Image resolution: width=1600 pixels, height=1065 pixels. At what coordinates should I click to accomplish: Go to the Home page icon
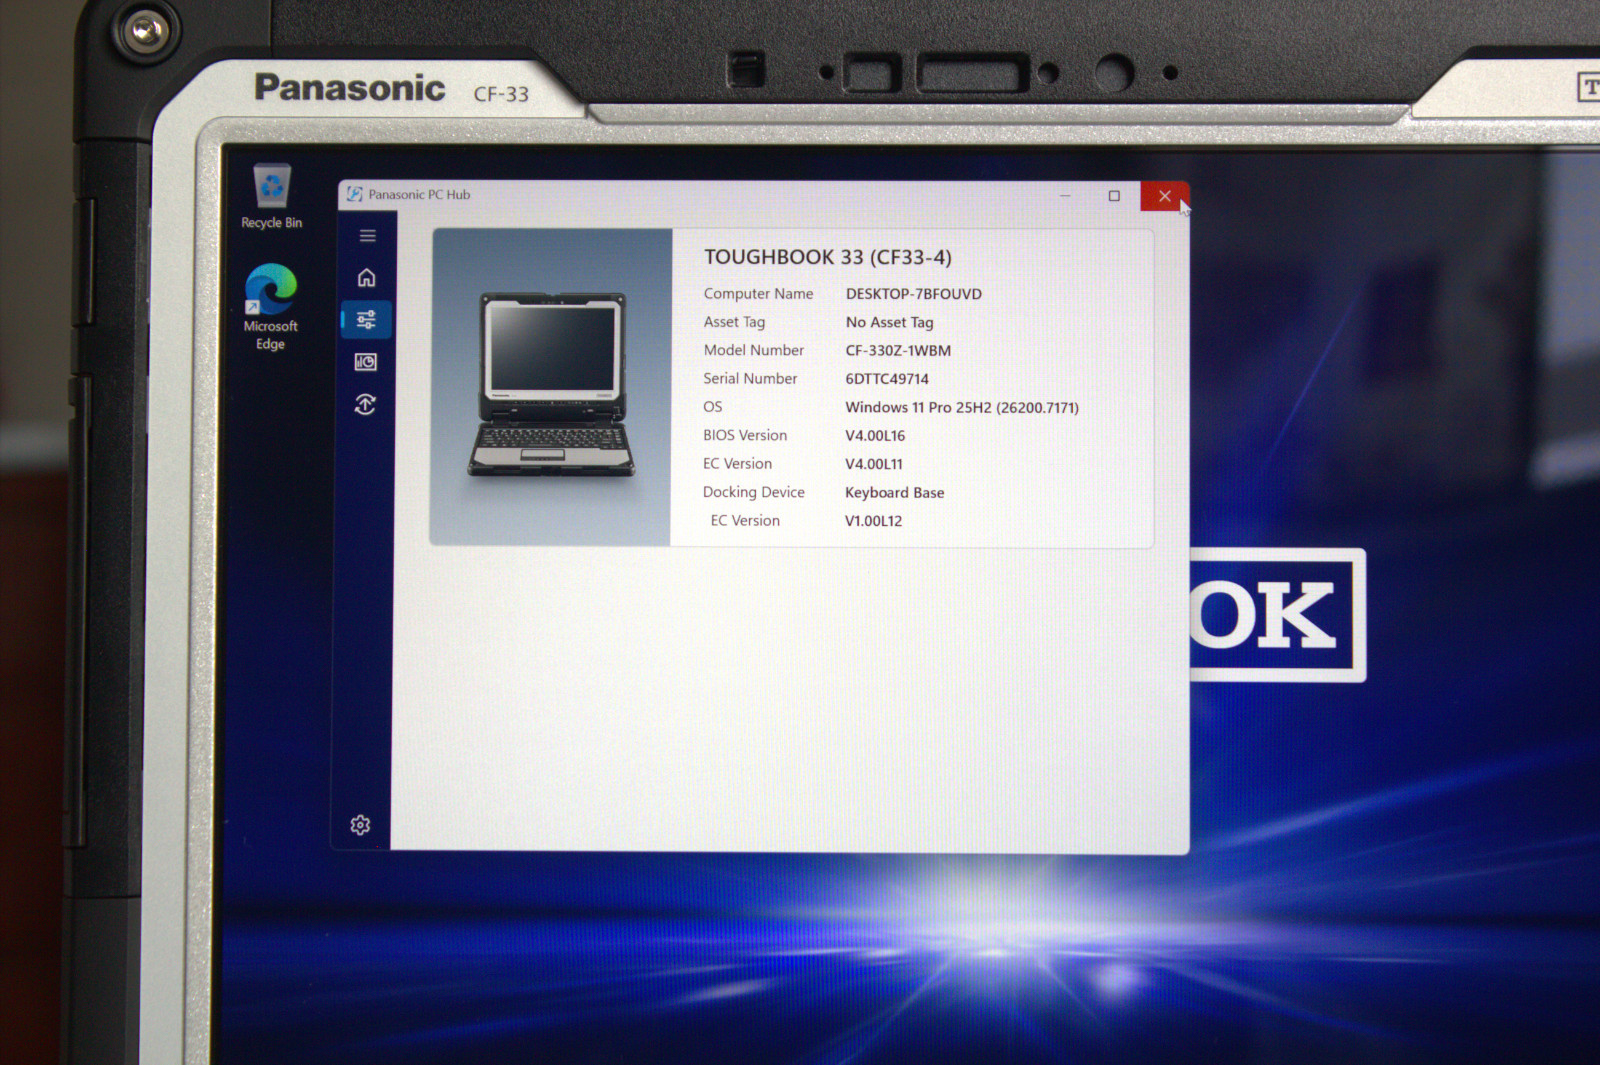(x=366, y=277)
